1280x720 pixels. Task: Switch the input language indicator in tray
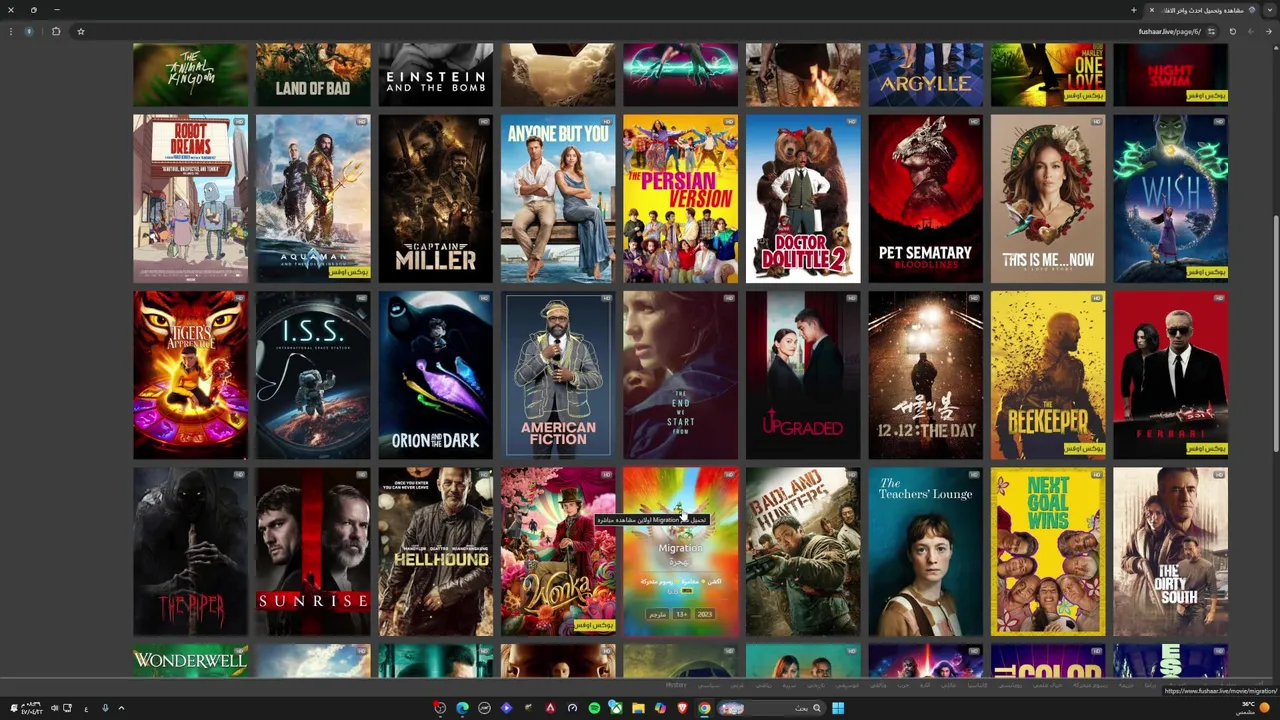[x=86, y=709]
